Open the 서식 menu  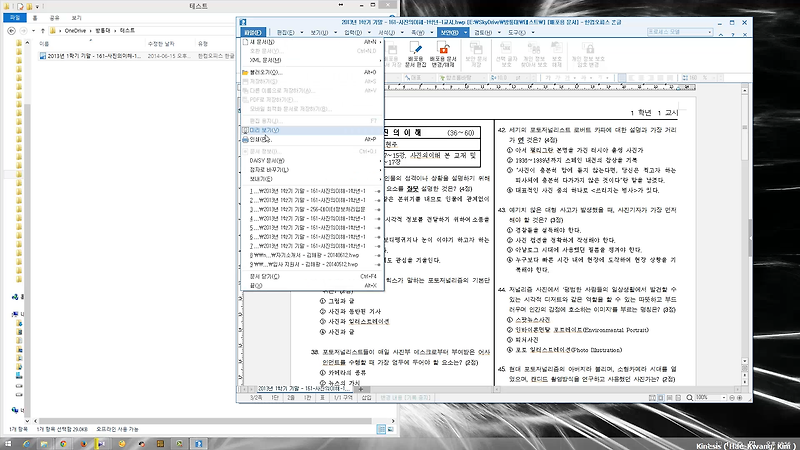[386, 32]
